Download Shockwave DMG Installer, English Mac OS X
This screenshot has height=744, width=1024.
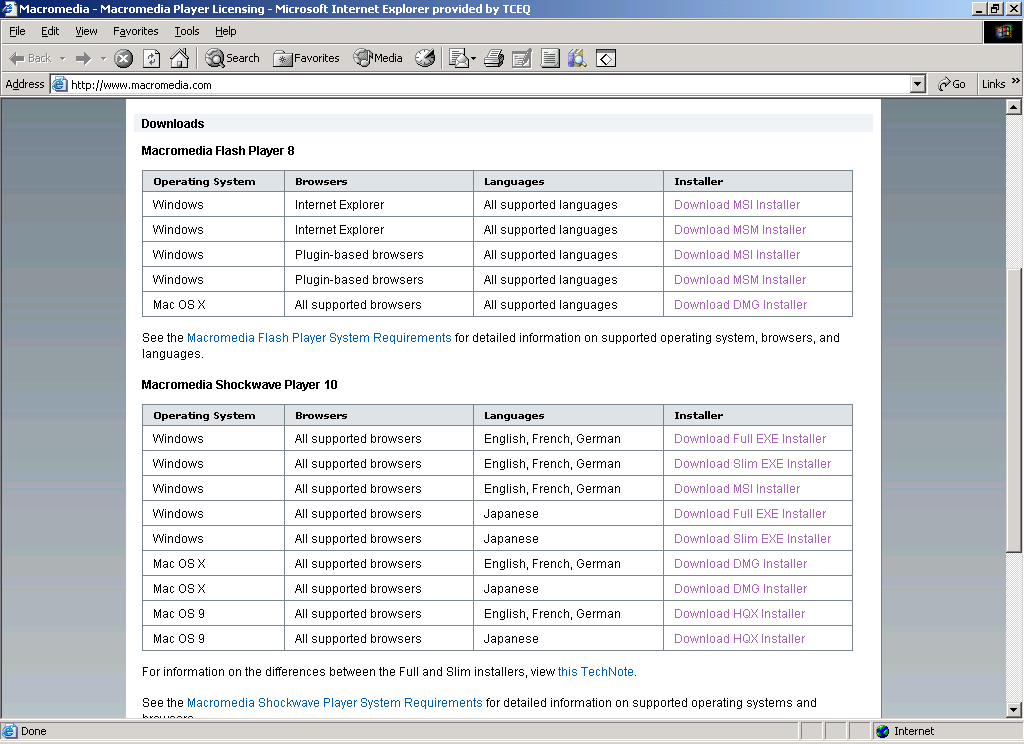[x=741, y=564]
